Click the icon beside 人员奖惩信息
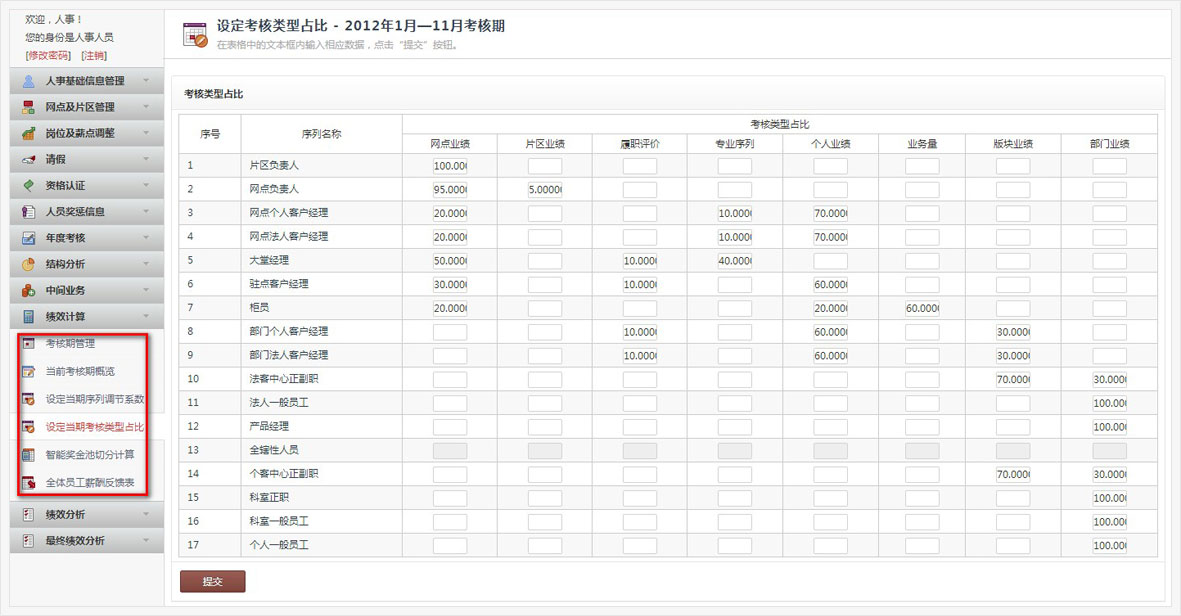The width and height of the screenshot is (1181, 616). 29,212
